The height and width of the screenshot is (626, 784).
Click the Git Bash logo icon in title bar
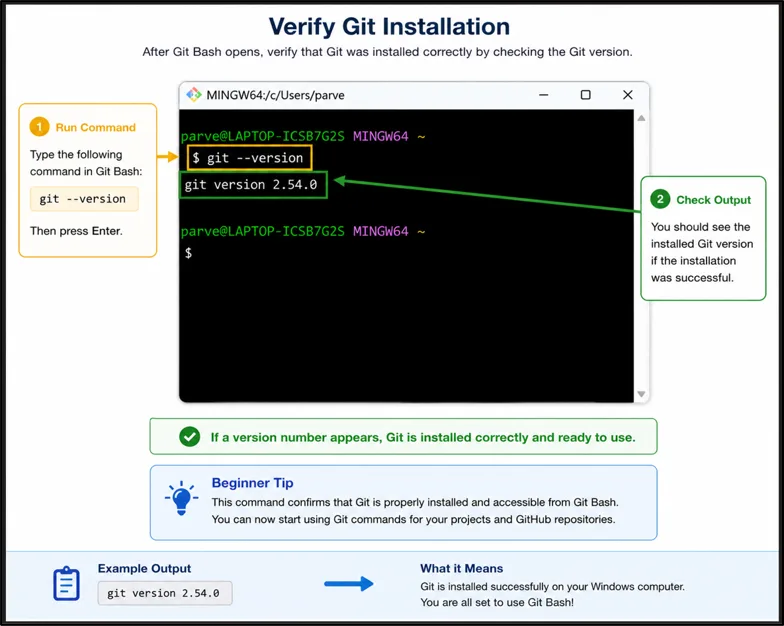pyautogui.click(x=194, y=94)
